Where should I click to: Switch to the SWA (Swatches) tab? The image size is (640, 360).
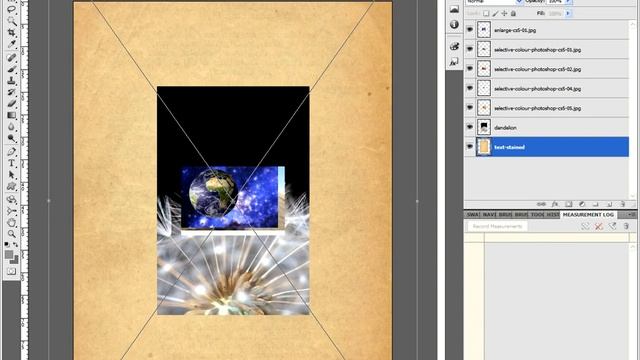pyautogui.click(x=473, y=215)
